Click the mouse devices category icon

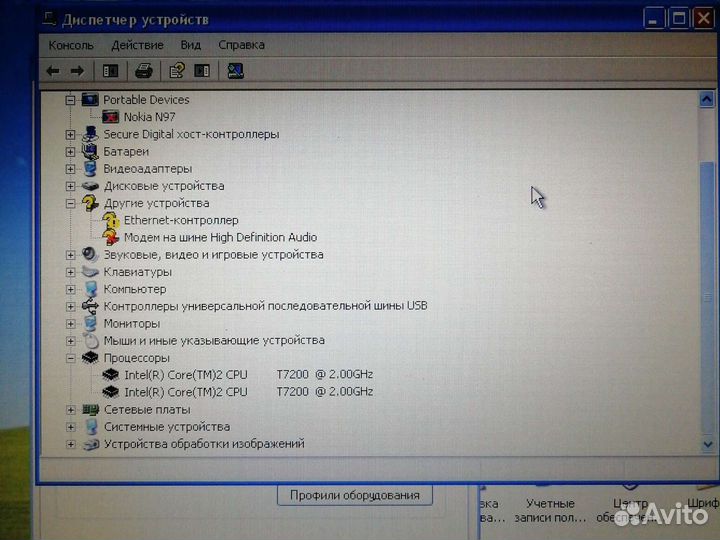pos(91,340)
